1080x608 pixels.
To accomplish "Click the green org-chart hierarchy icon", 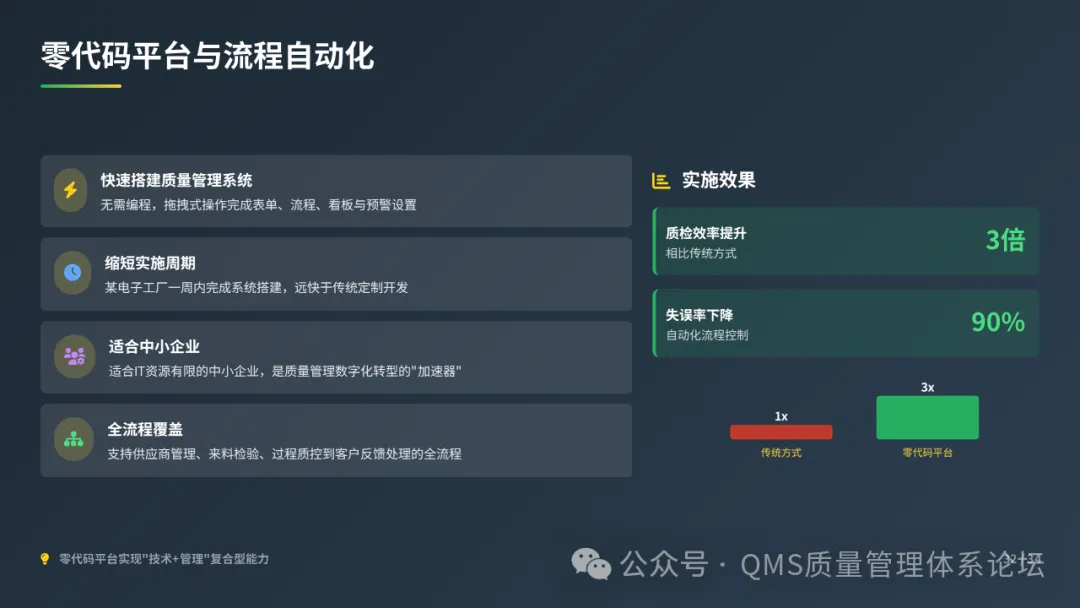I will point(74,439).
